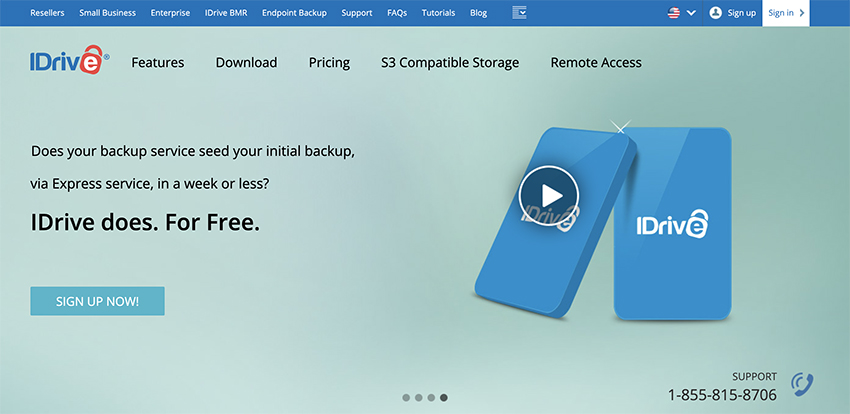Select the fourth active carousel dot
This screenshot has width=850, height=414.
[444, 398]
